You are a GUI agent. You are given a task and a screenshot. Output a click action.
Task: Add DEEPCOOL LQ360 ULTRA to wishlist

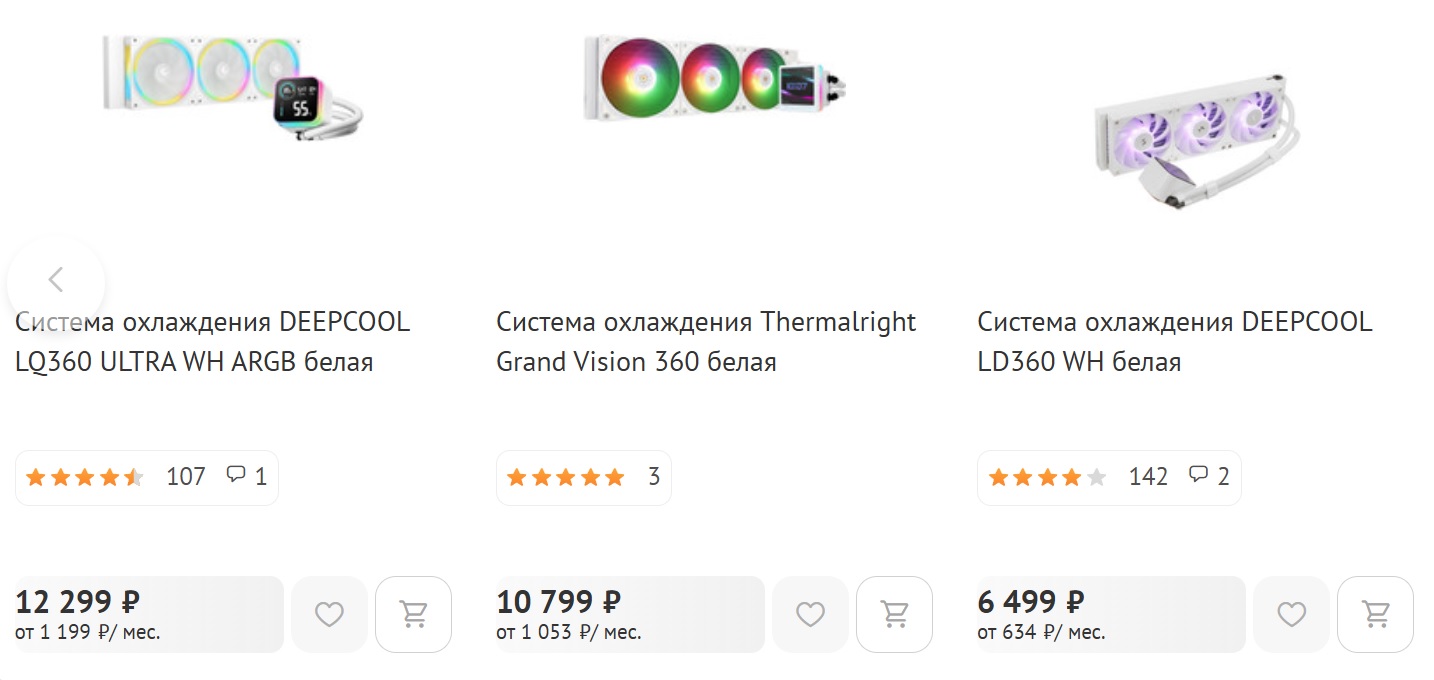pyautogui.click(x=329, y=614)
